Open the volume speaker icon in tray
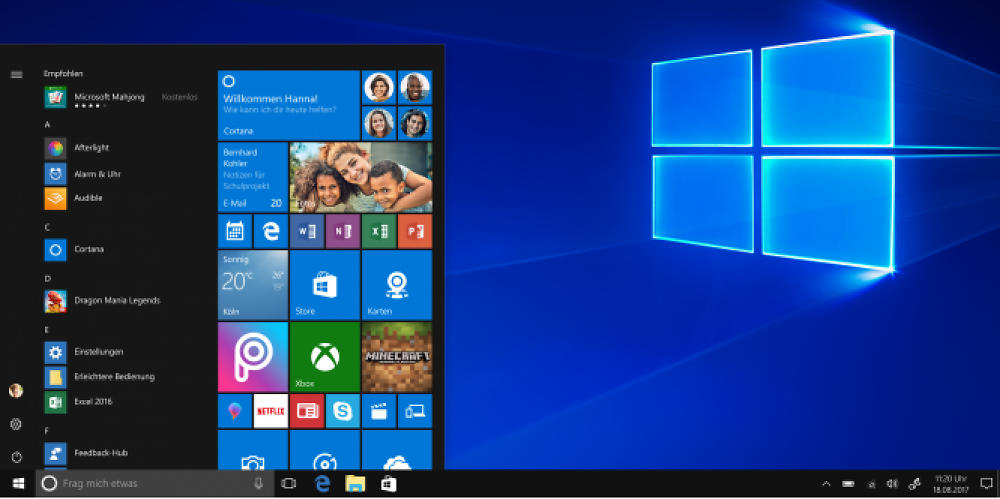Screen dimensions: 1000x499 click(x=892, y=484)
